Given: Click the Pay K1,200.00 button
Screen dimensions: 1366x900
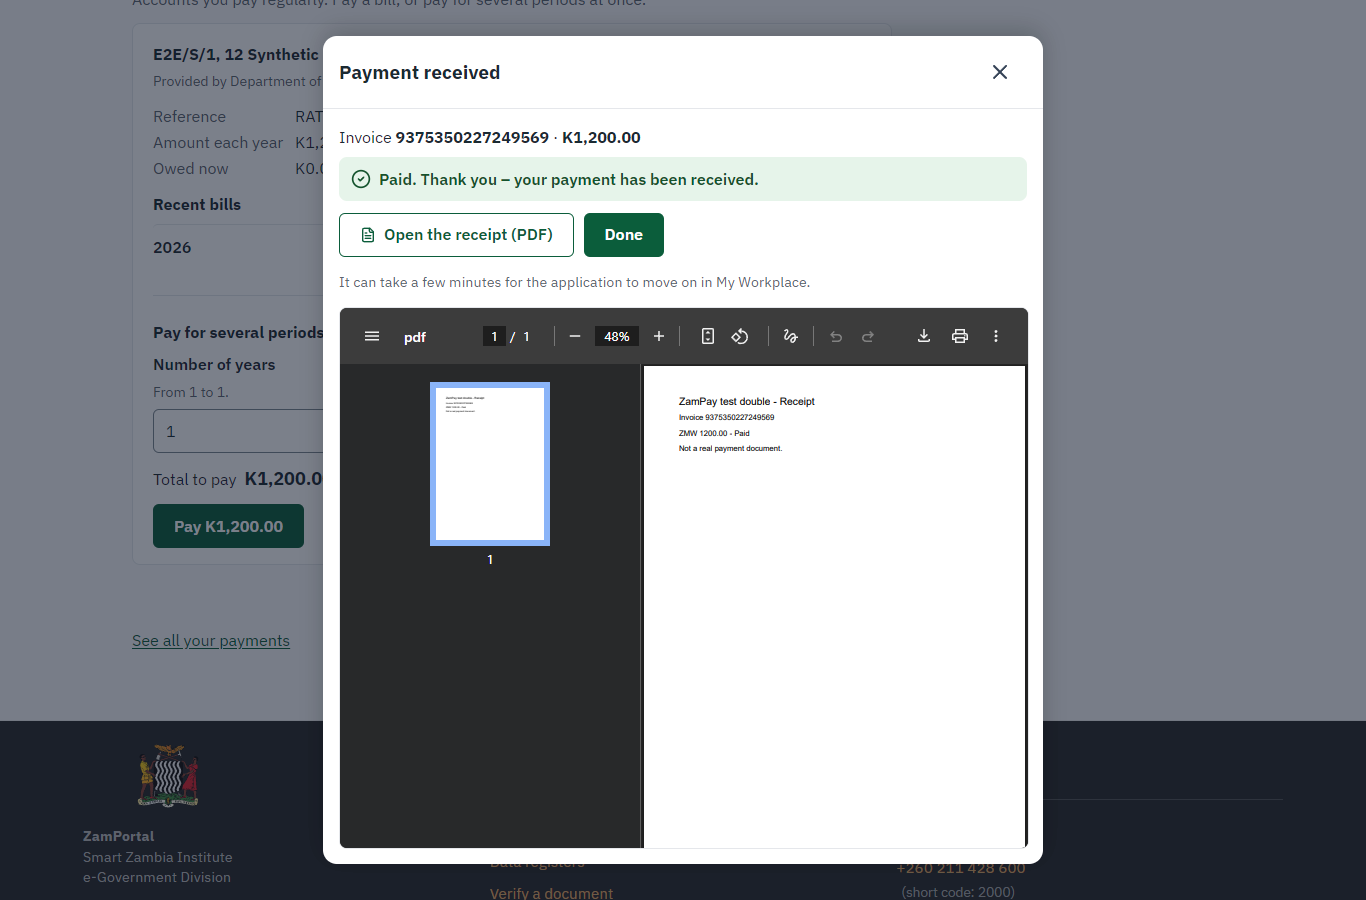Looking at the screenshot, I should (228, 526).
